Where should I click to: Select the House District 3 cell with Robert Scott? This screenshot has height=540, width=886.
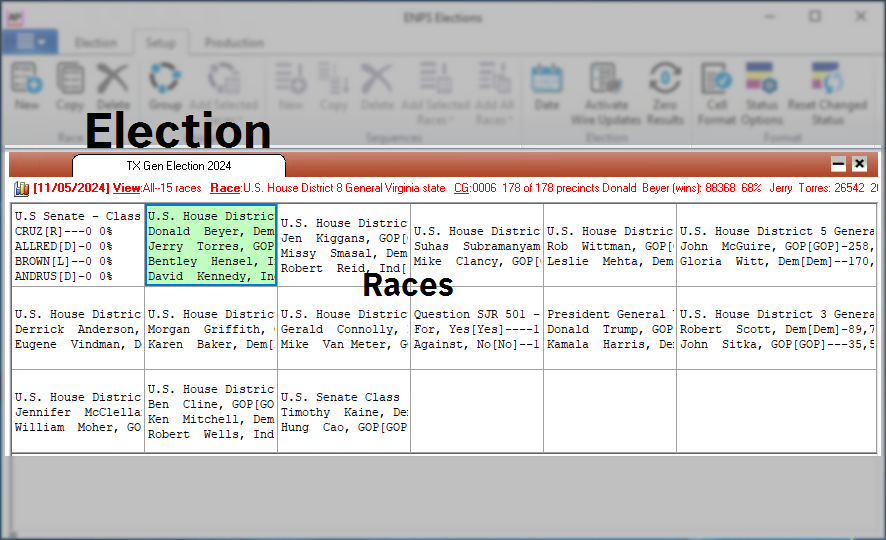click(x=776, y=328)
